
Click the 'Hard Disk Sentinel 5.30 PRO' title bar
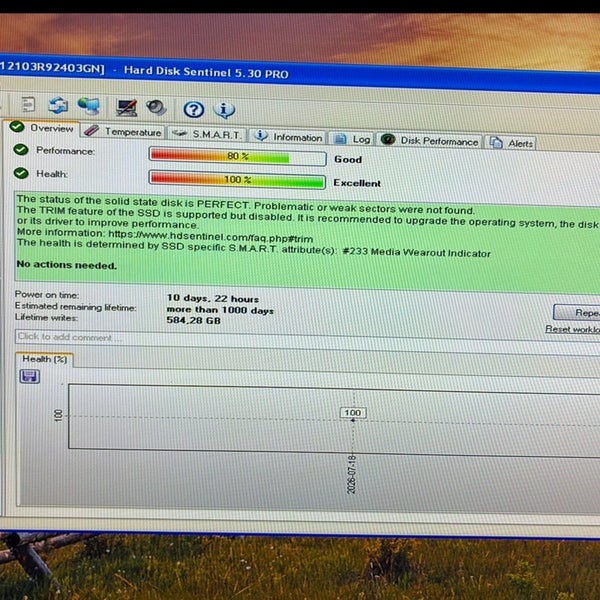click(x=206, y=72)
